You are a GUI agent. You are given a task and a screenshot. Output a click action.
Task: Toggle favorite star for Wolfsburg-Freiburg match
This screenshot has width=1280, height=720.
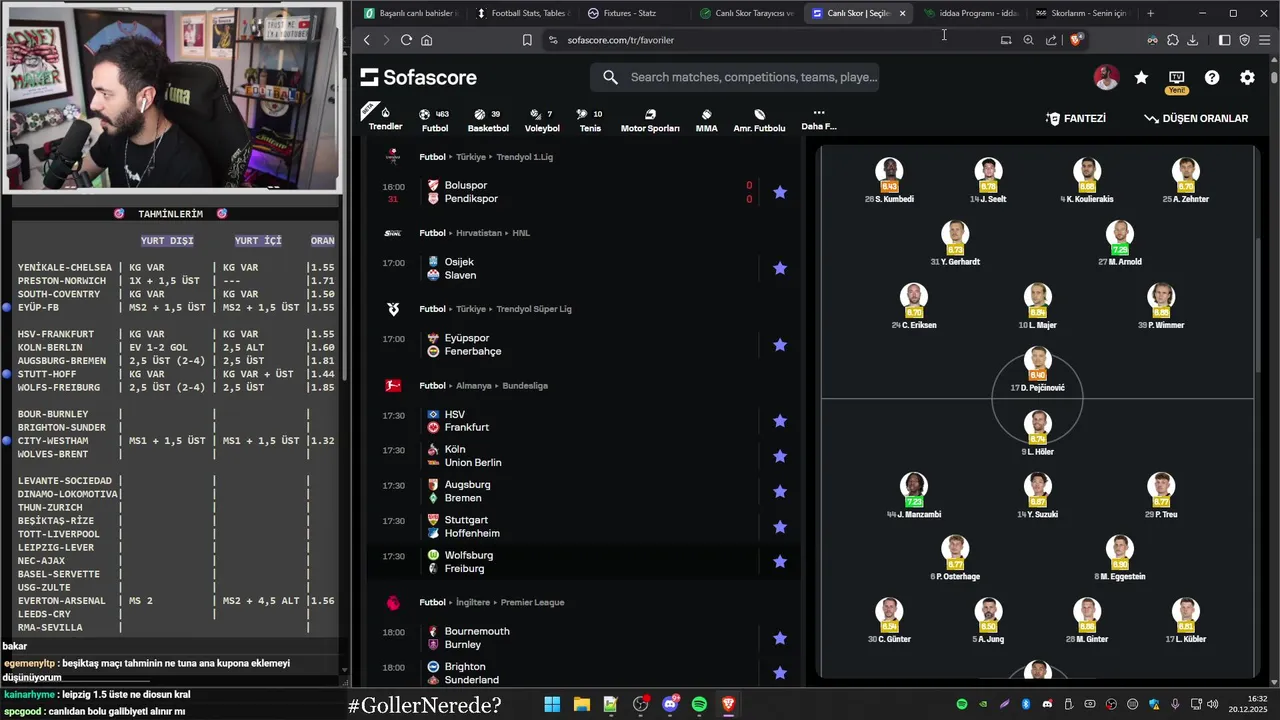click(x=780, y=562)
